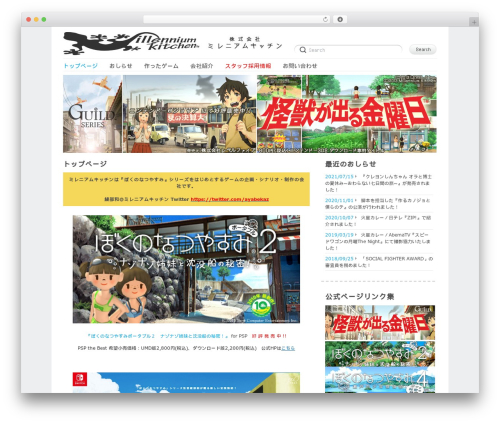Click the yellow macOS minimize dot
Image resolution: width=500 pixels, height=423 pixels.
pyautogui.click(x=36, y=19)
